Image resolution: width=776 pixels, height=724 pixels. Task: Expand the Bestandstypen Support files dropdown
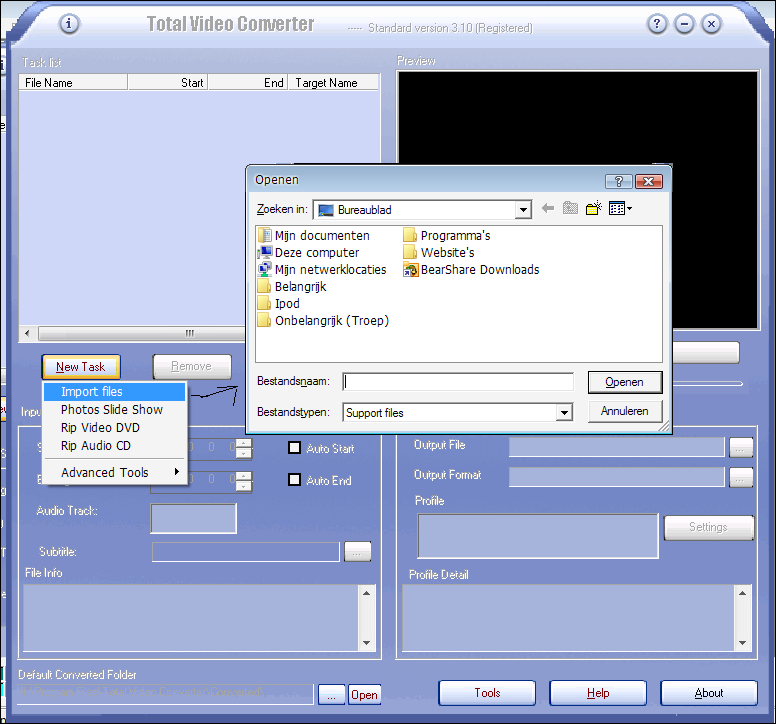pyautogui.click(x=564, y=412)
